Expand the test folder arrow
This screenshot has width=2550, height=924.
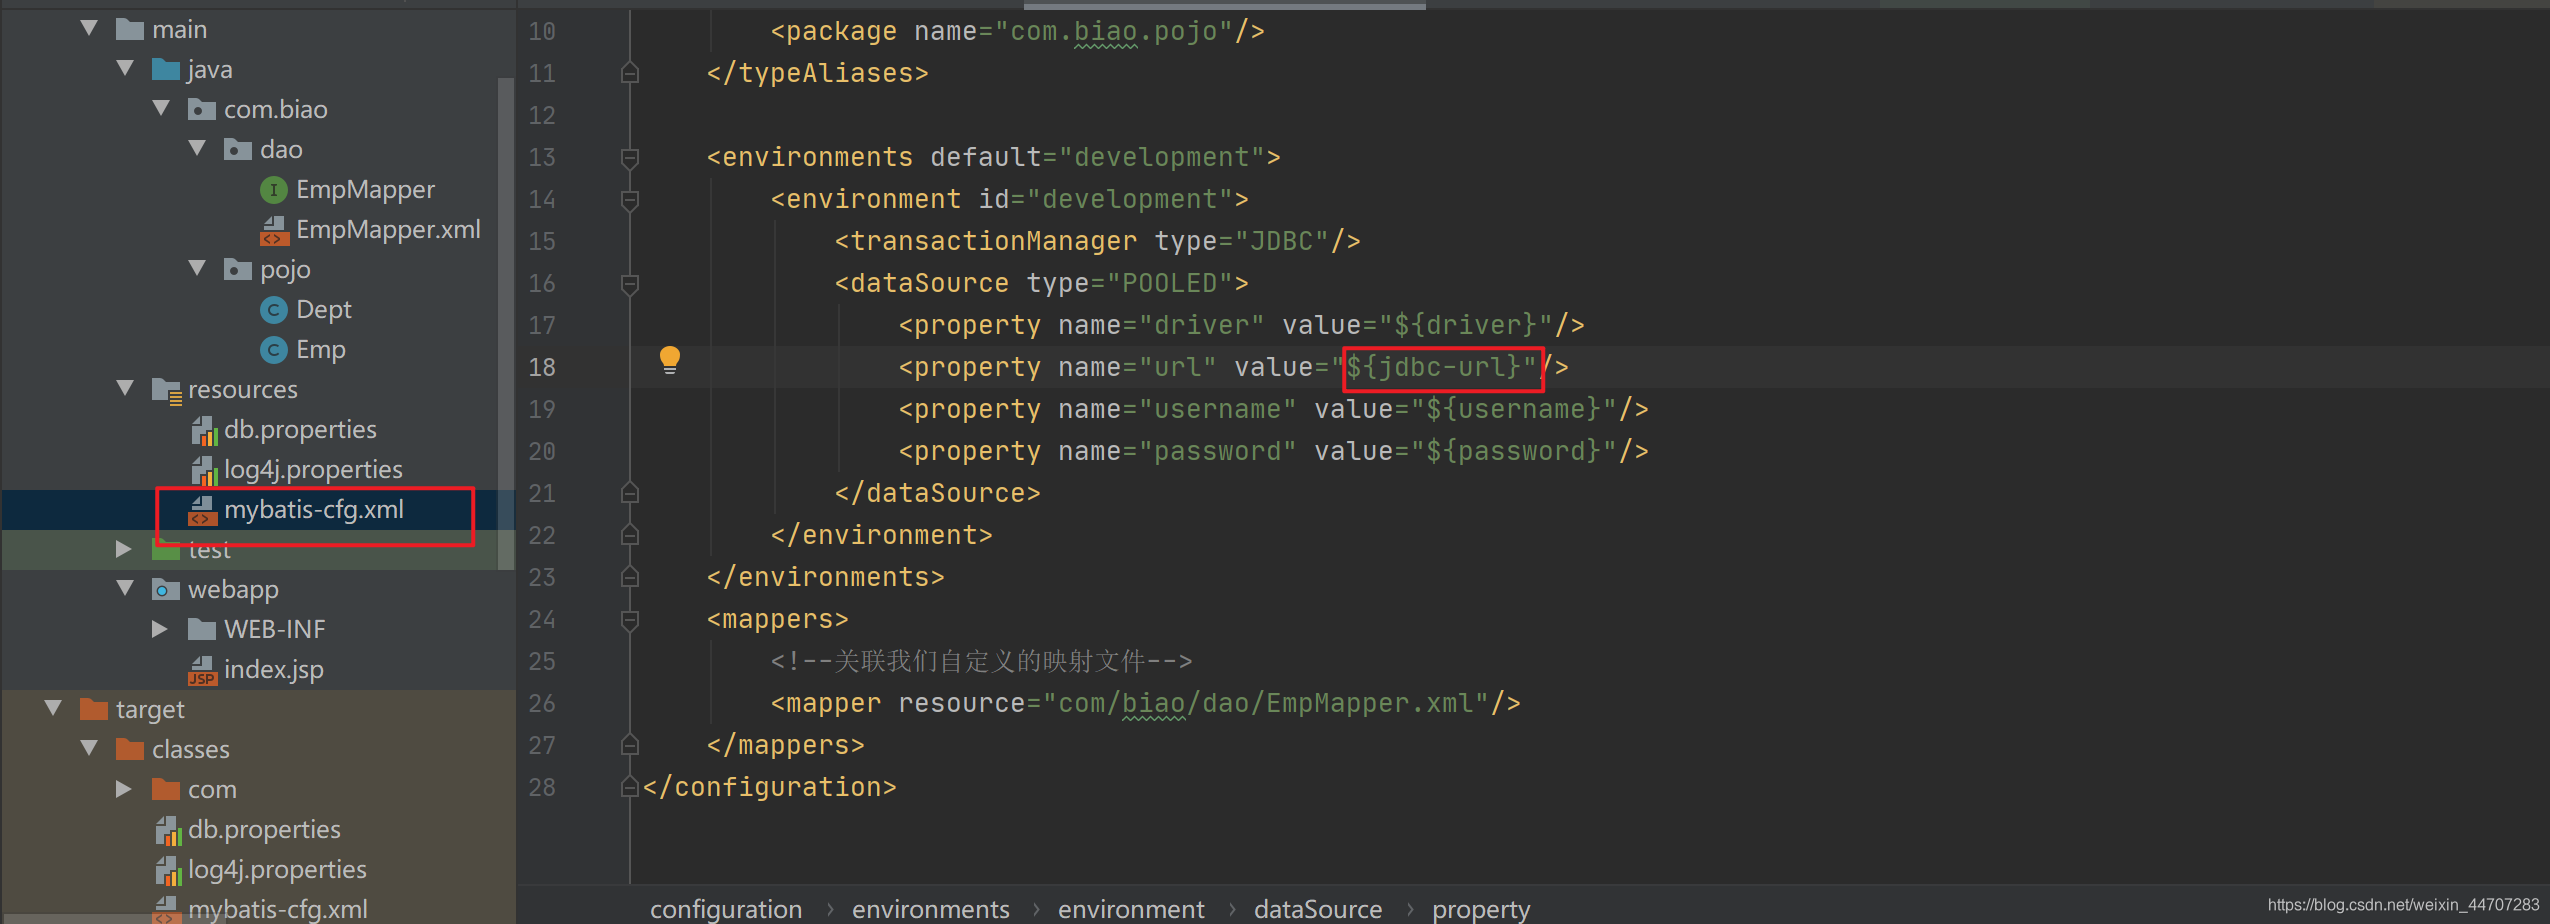click(x=124, y=549)
